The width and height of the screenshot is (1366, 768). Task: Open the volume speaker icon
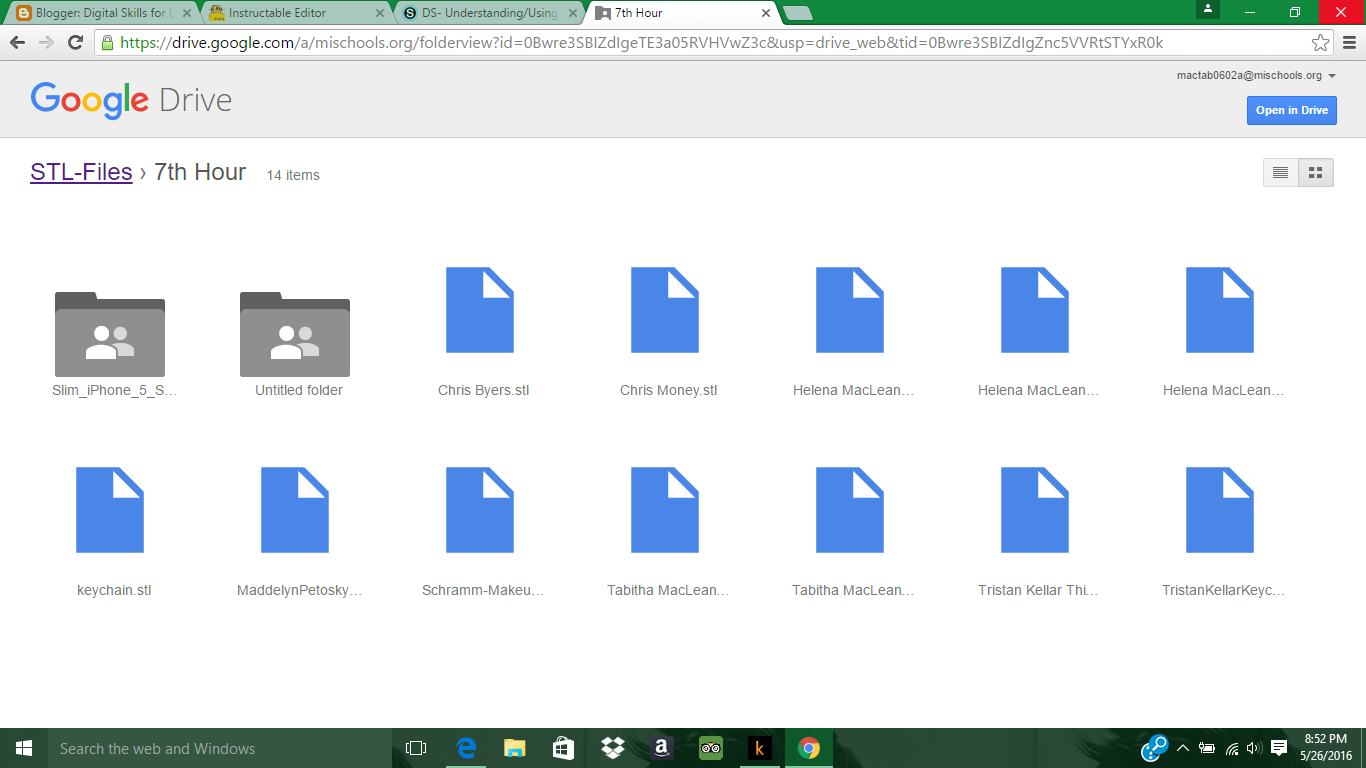1254,748
